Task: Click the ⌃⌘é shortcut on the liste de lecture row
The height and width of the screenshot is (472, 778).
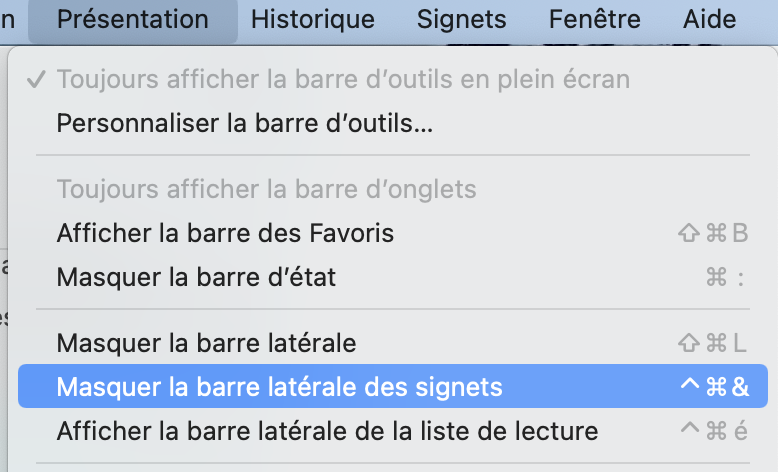Action: [713, 432]
